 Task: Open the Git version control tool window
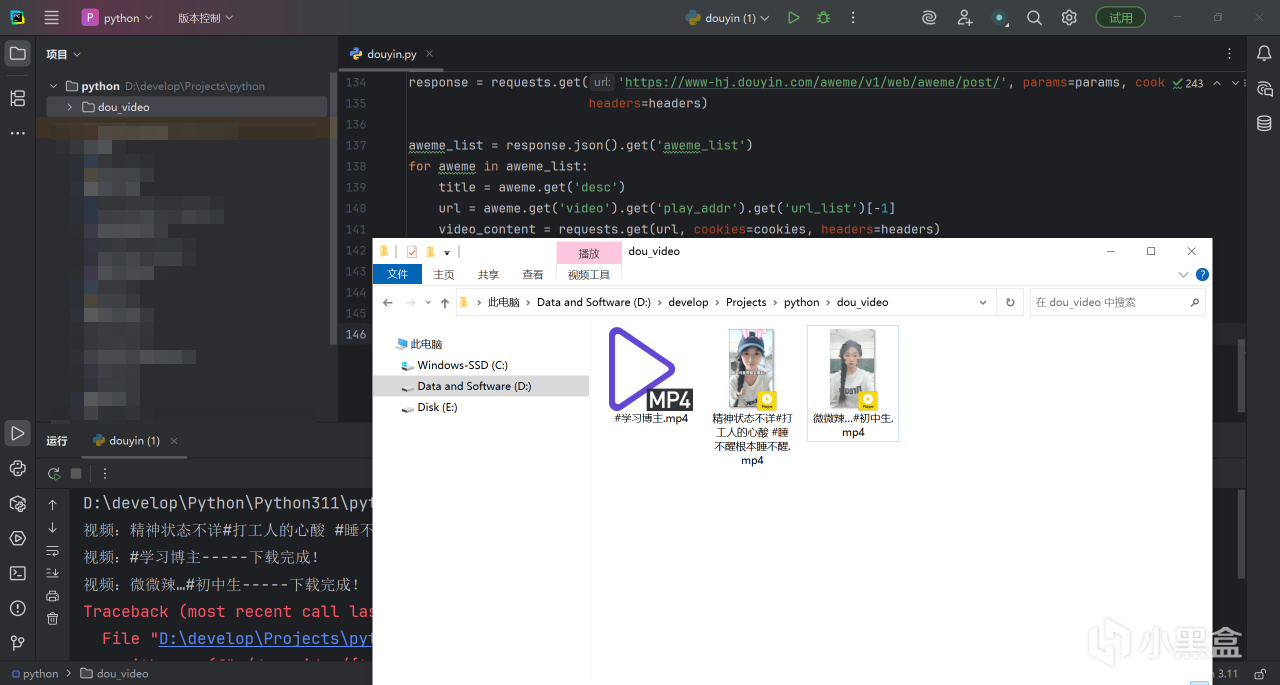point(17,643)
